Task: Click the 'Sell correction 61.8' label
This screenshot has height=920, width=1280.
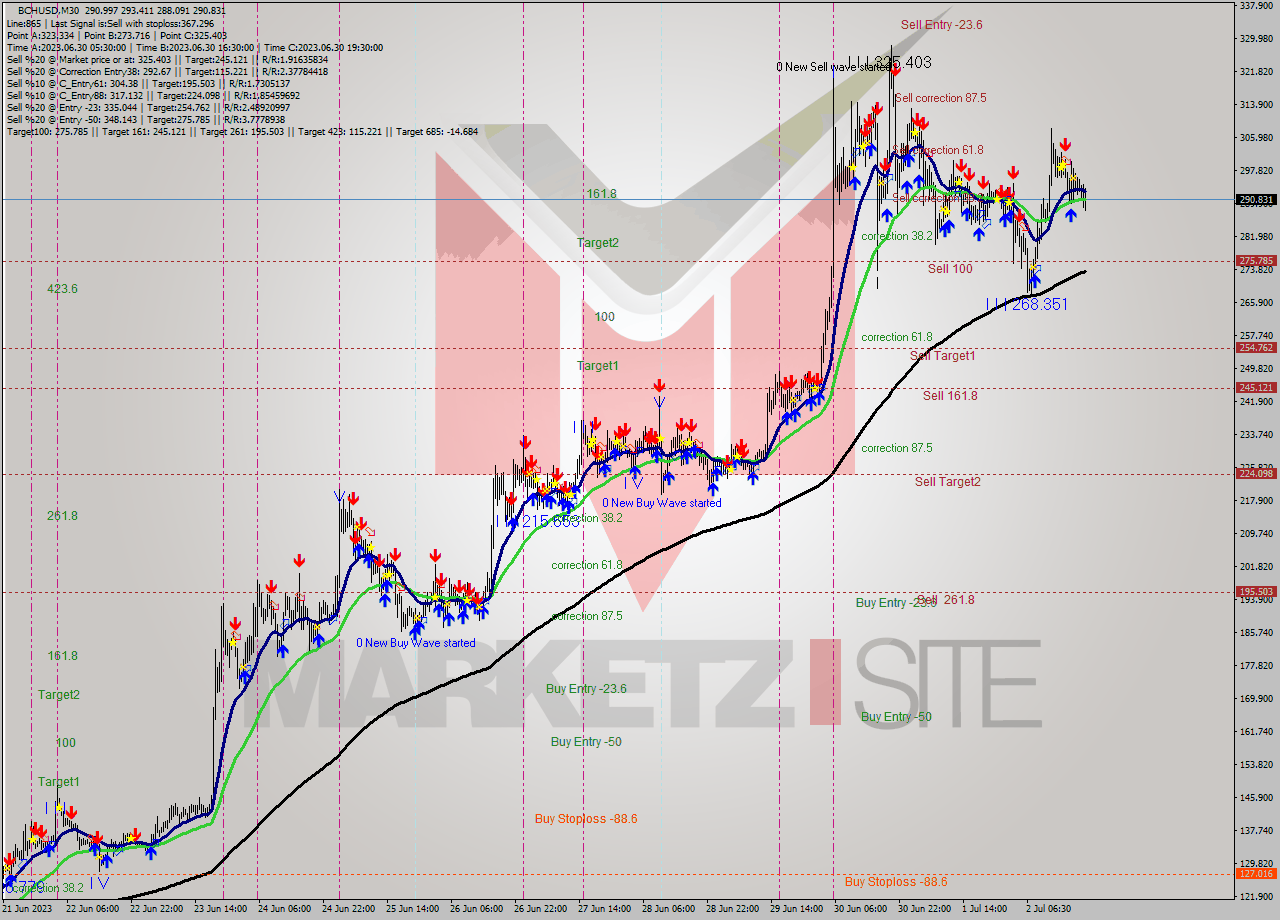Action: (940, 150)
